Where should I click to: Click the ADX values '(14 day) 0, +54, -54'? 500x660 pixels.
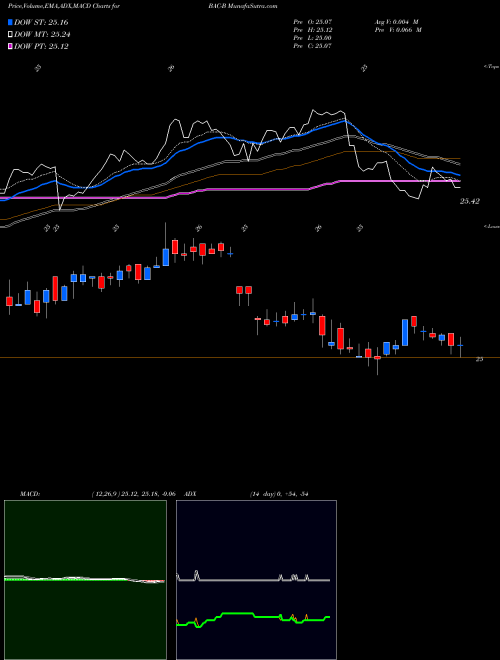click(x=279, y=494)
